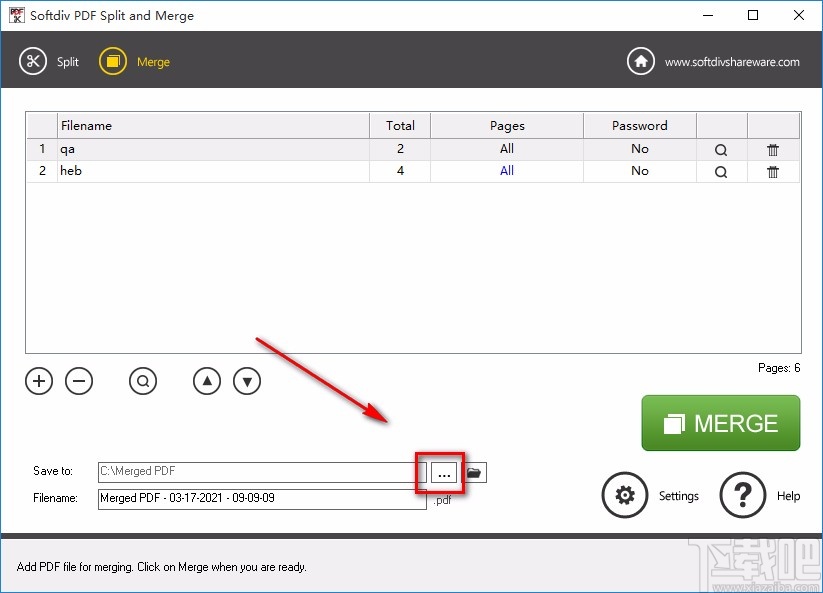Image resolution: width=823 pixels, height=593 pixels.
Task: Switch to Split mode scissors icon
Action: point(33,61)
